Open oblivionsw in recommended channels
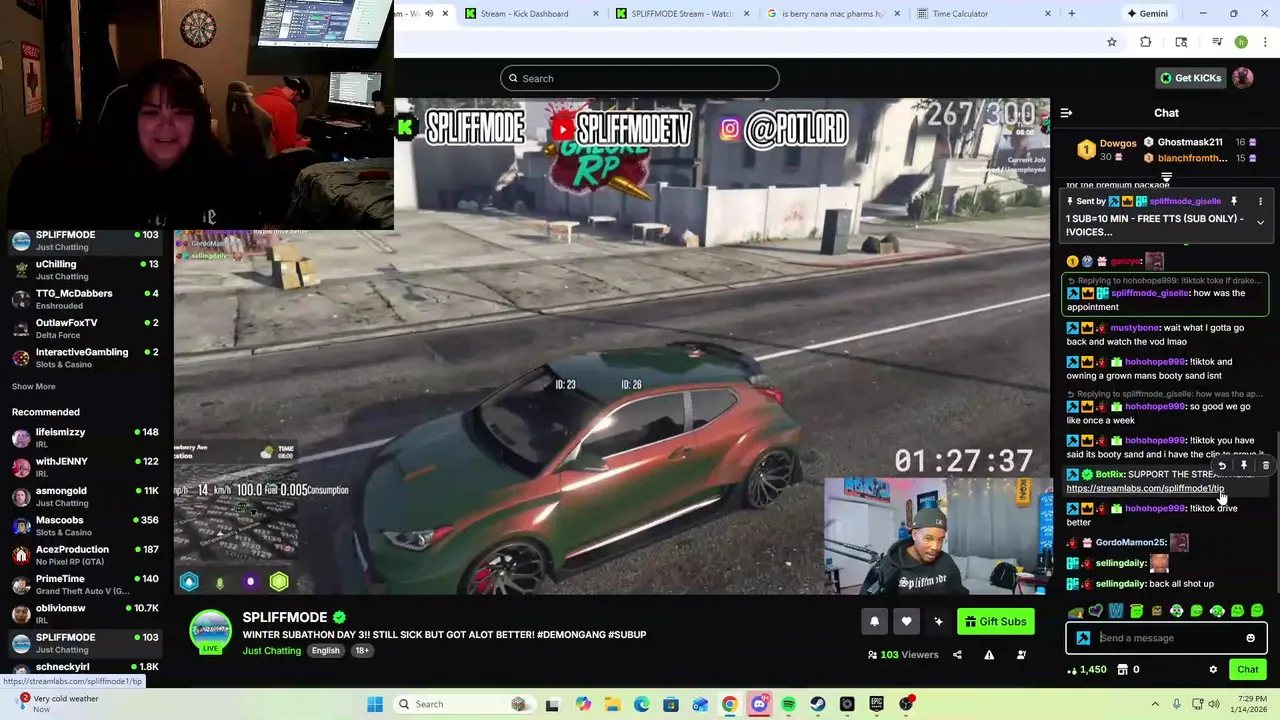The width and height of the screenshot is (1280, 720). [84, 614]
